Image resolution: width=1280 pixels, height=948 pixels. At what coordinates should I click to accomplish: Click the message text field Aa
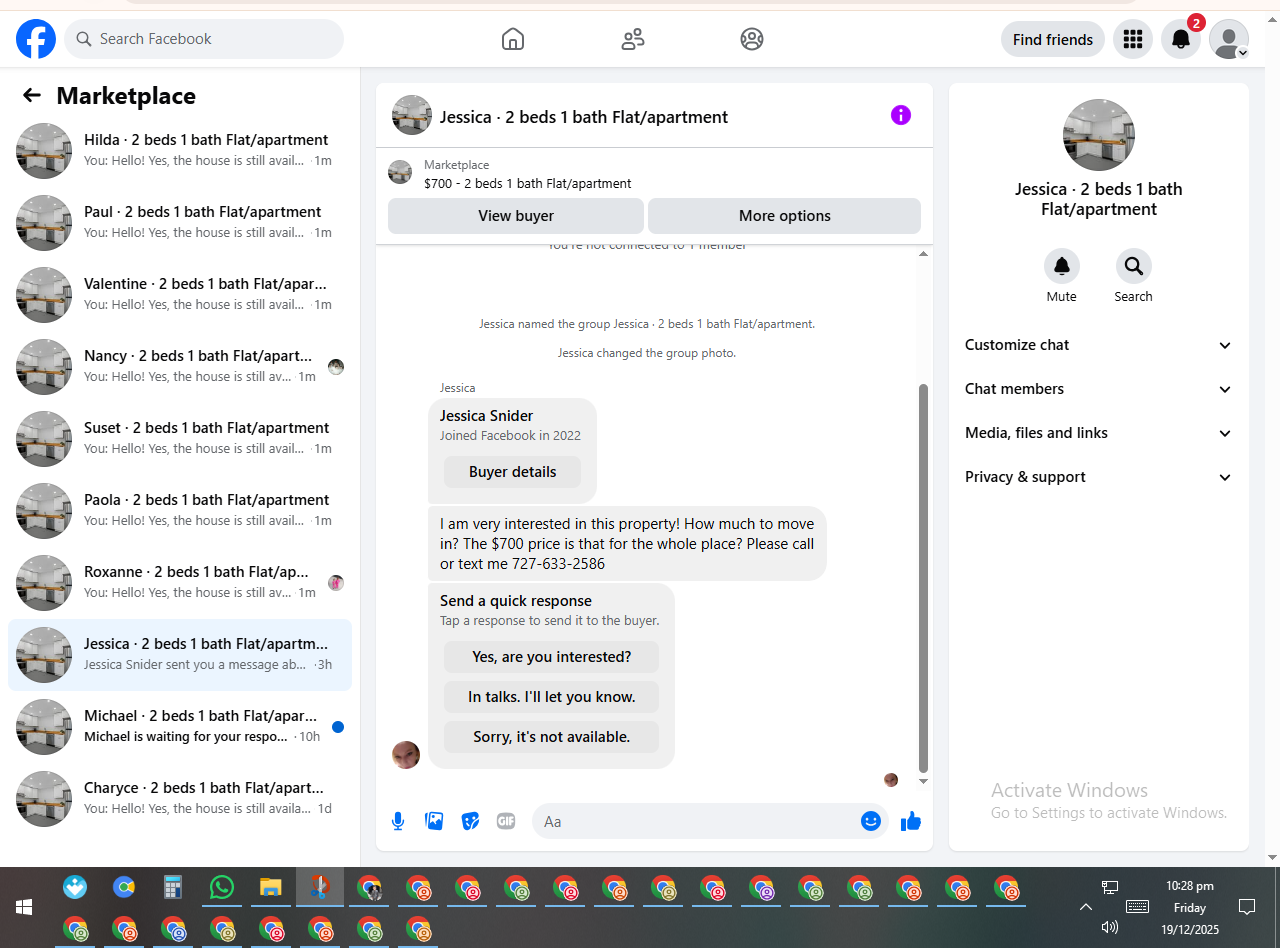[698, 821]
